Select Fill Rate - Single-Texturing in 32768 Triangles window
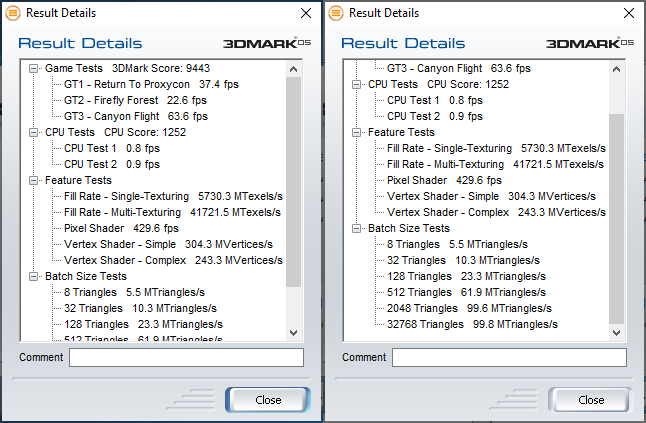This screenshot has height=423, width=646. (x=496, y=148)
